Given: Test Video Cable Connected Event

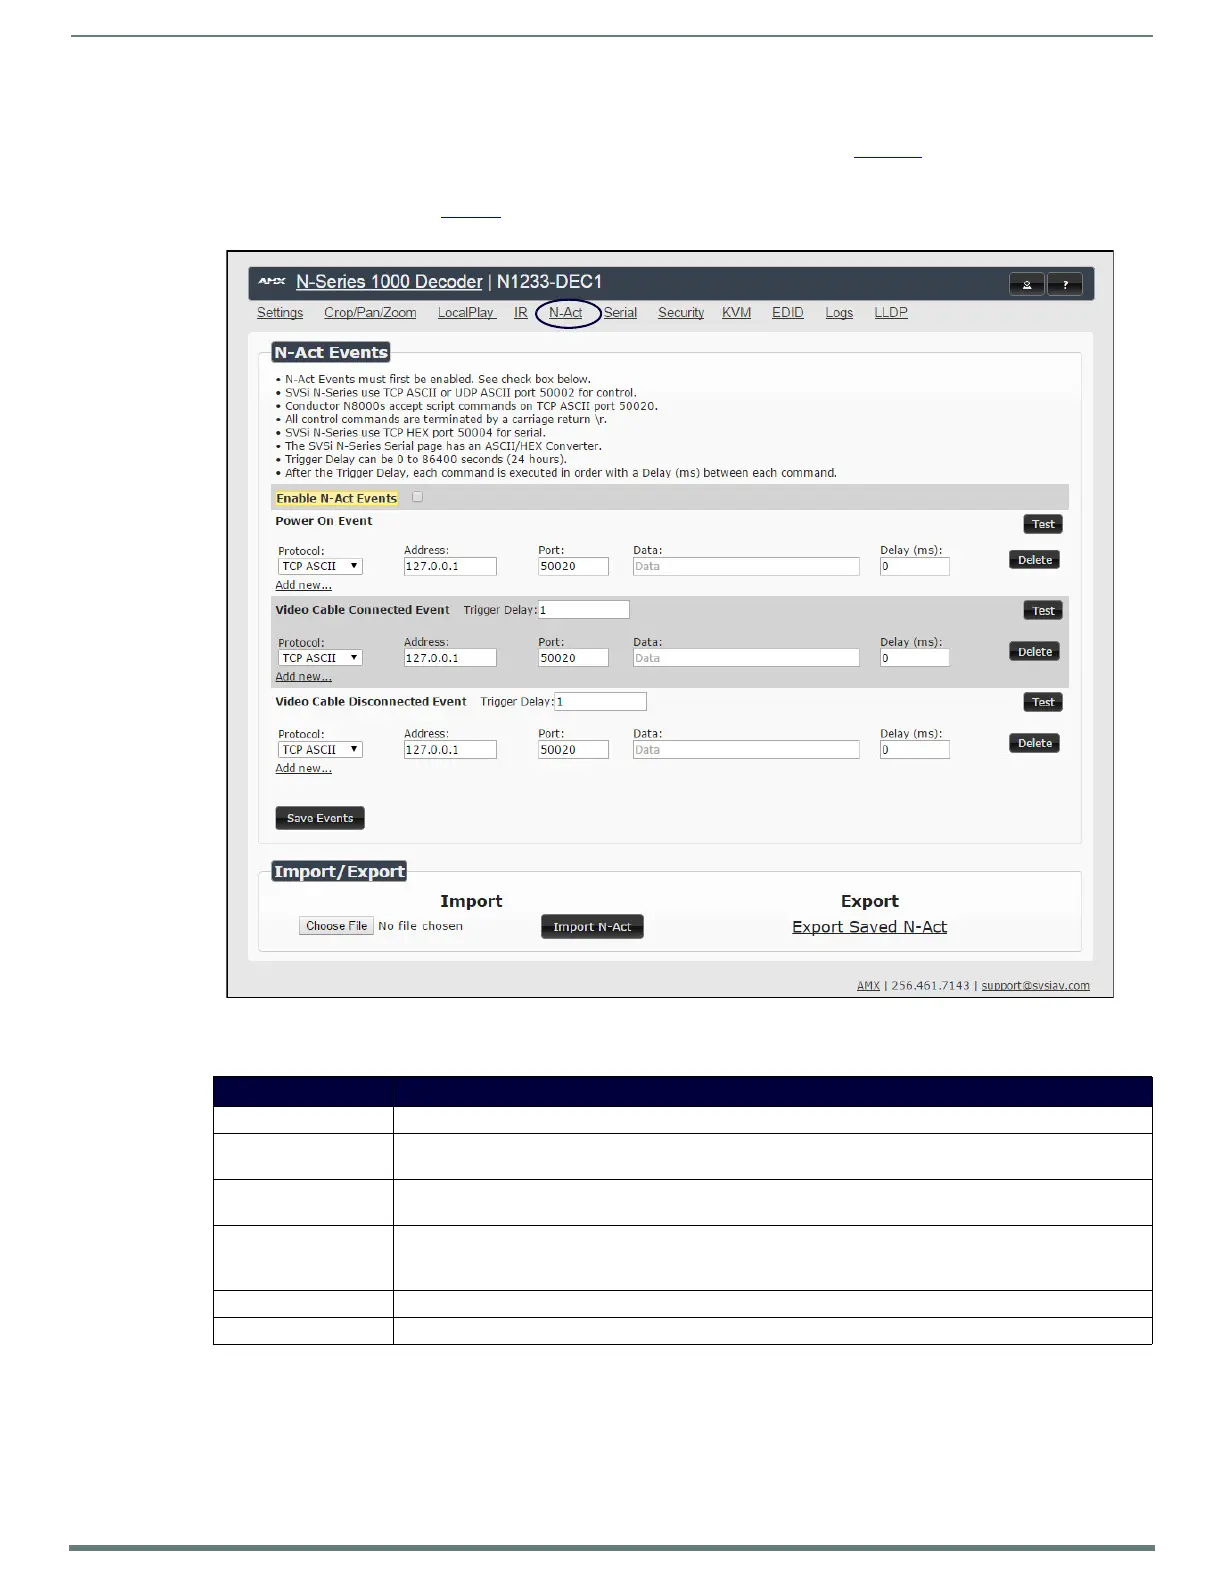Looking at the screenshot, I should (x=1043, y=611).
